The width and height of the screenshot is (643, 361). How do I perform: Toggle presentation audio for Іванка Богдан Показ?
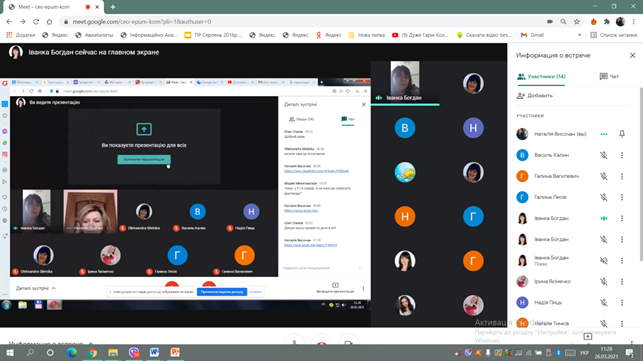click(604, 260)
